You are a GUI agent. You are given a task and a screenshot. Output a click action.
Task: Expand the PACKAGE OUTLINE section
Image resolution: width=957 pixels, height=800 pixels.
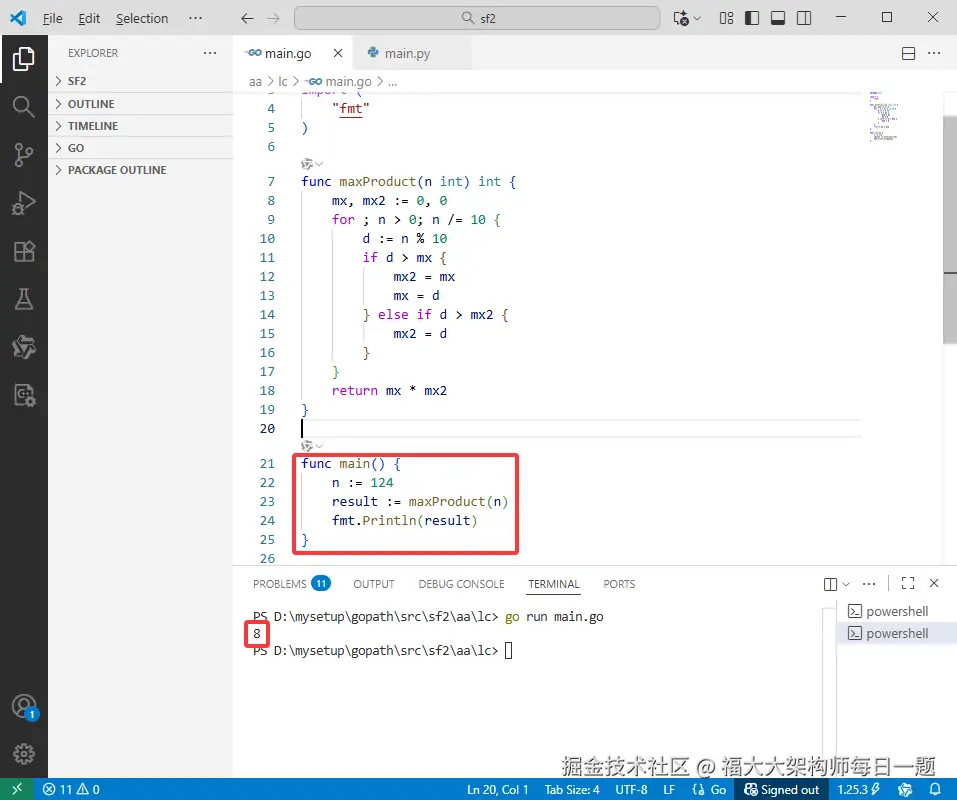point(140,170)
